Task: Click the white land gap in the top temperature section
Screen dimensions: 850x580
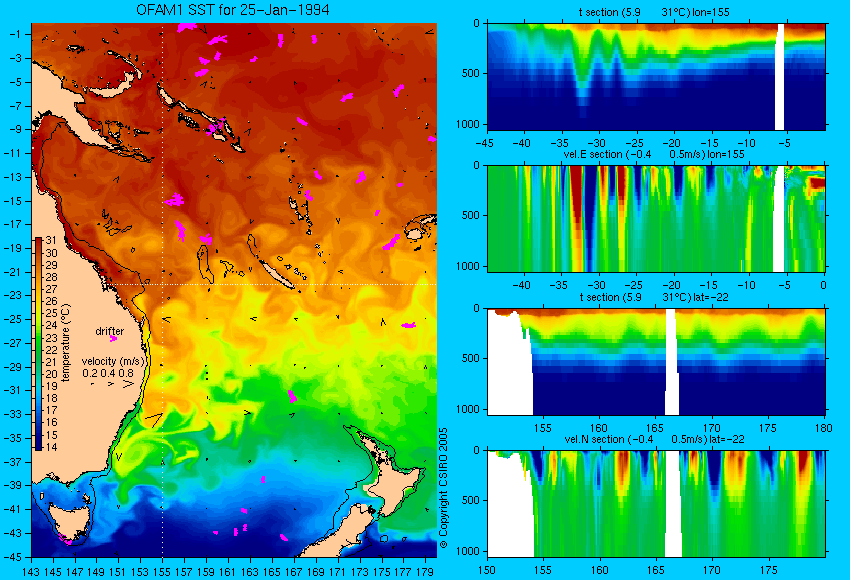Action: click(x=780, y=76)
